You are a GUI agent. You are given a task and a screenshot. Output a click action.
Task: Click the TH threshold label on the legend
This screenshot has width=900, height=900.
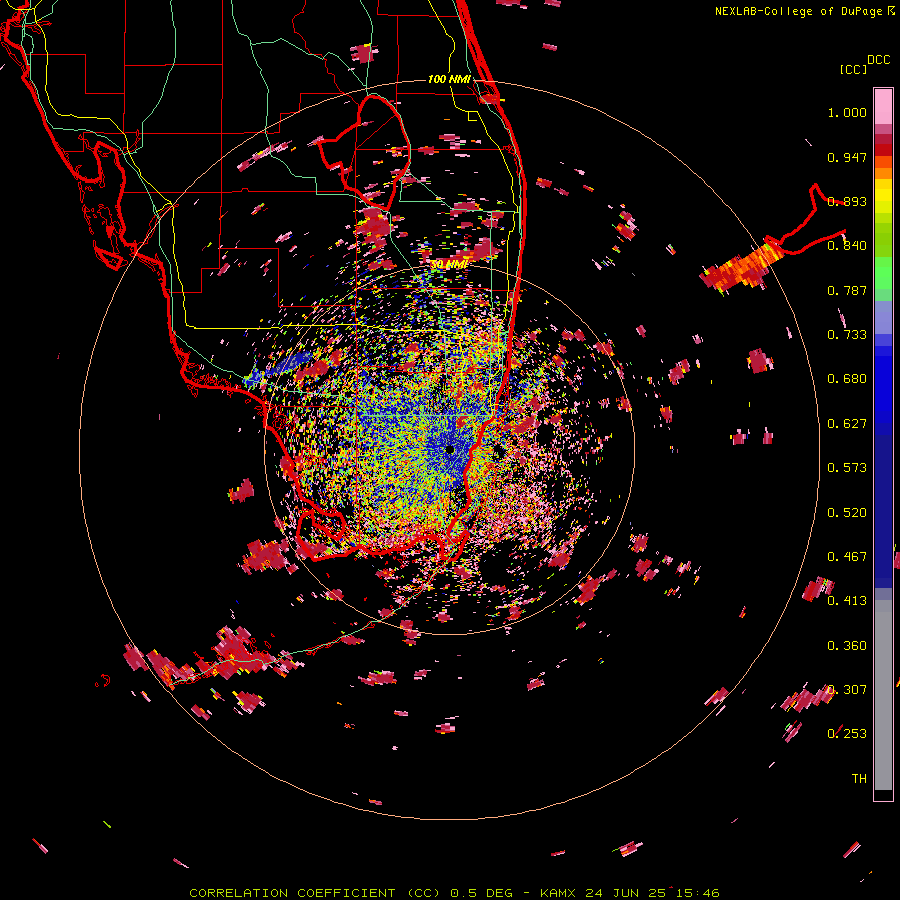click(x=859, y=779)
